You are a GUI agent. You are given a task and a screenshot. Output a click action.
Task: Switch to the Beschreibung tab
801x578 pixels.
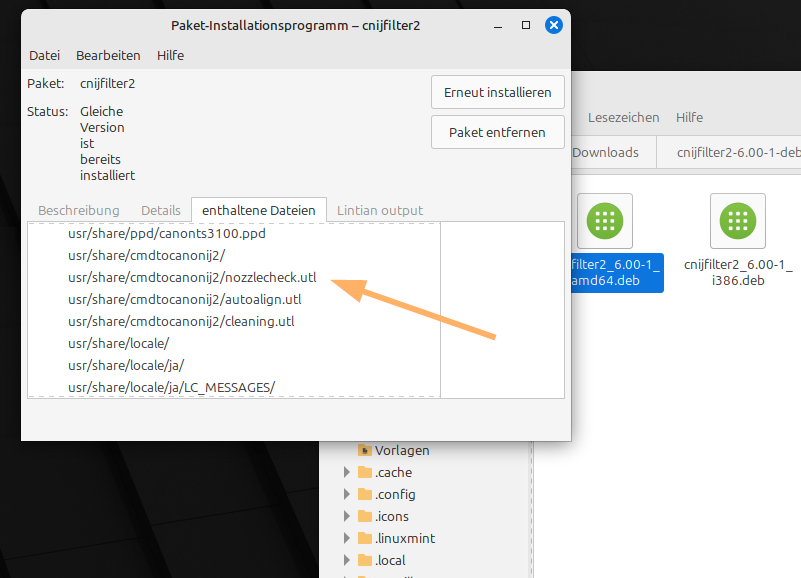coord(79,211)
